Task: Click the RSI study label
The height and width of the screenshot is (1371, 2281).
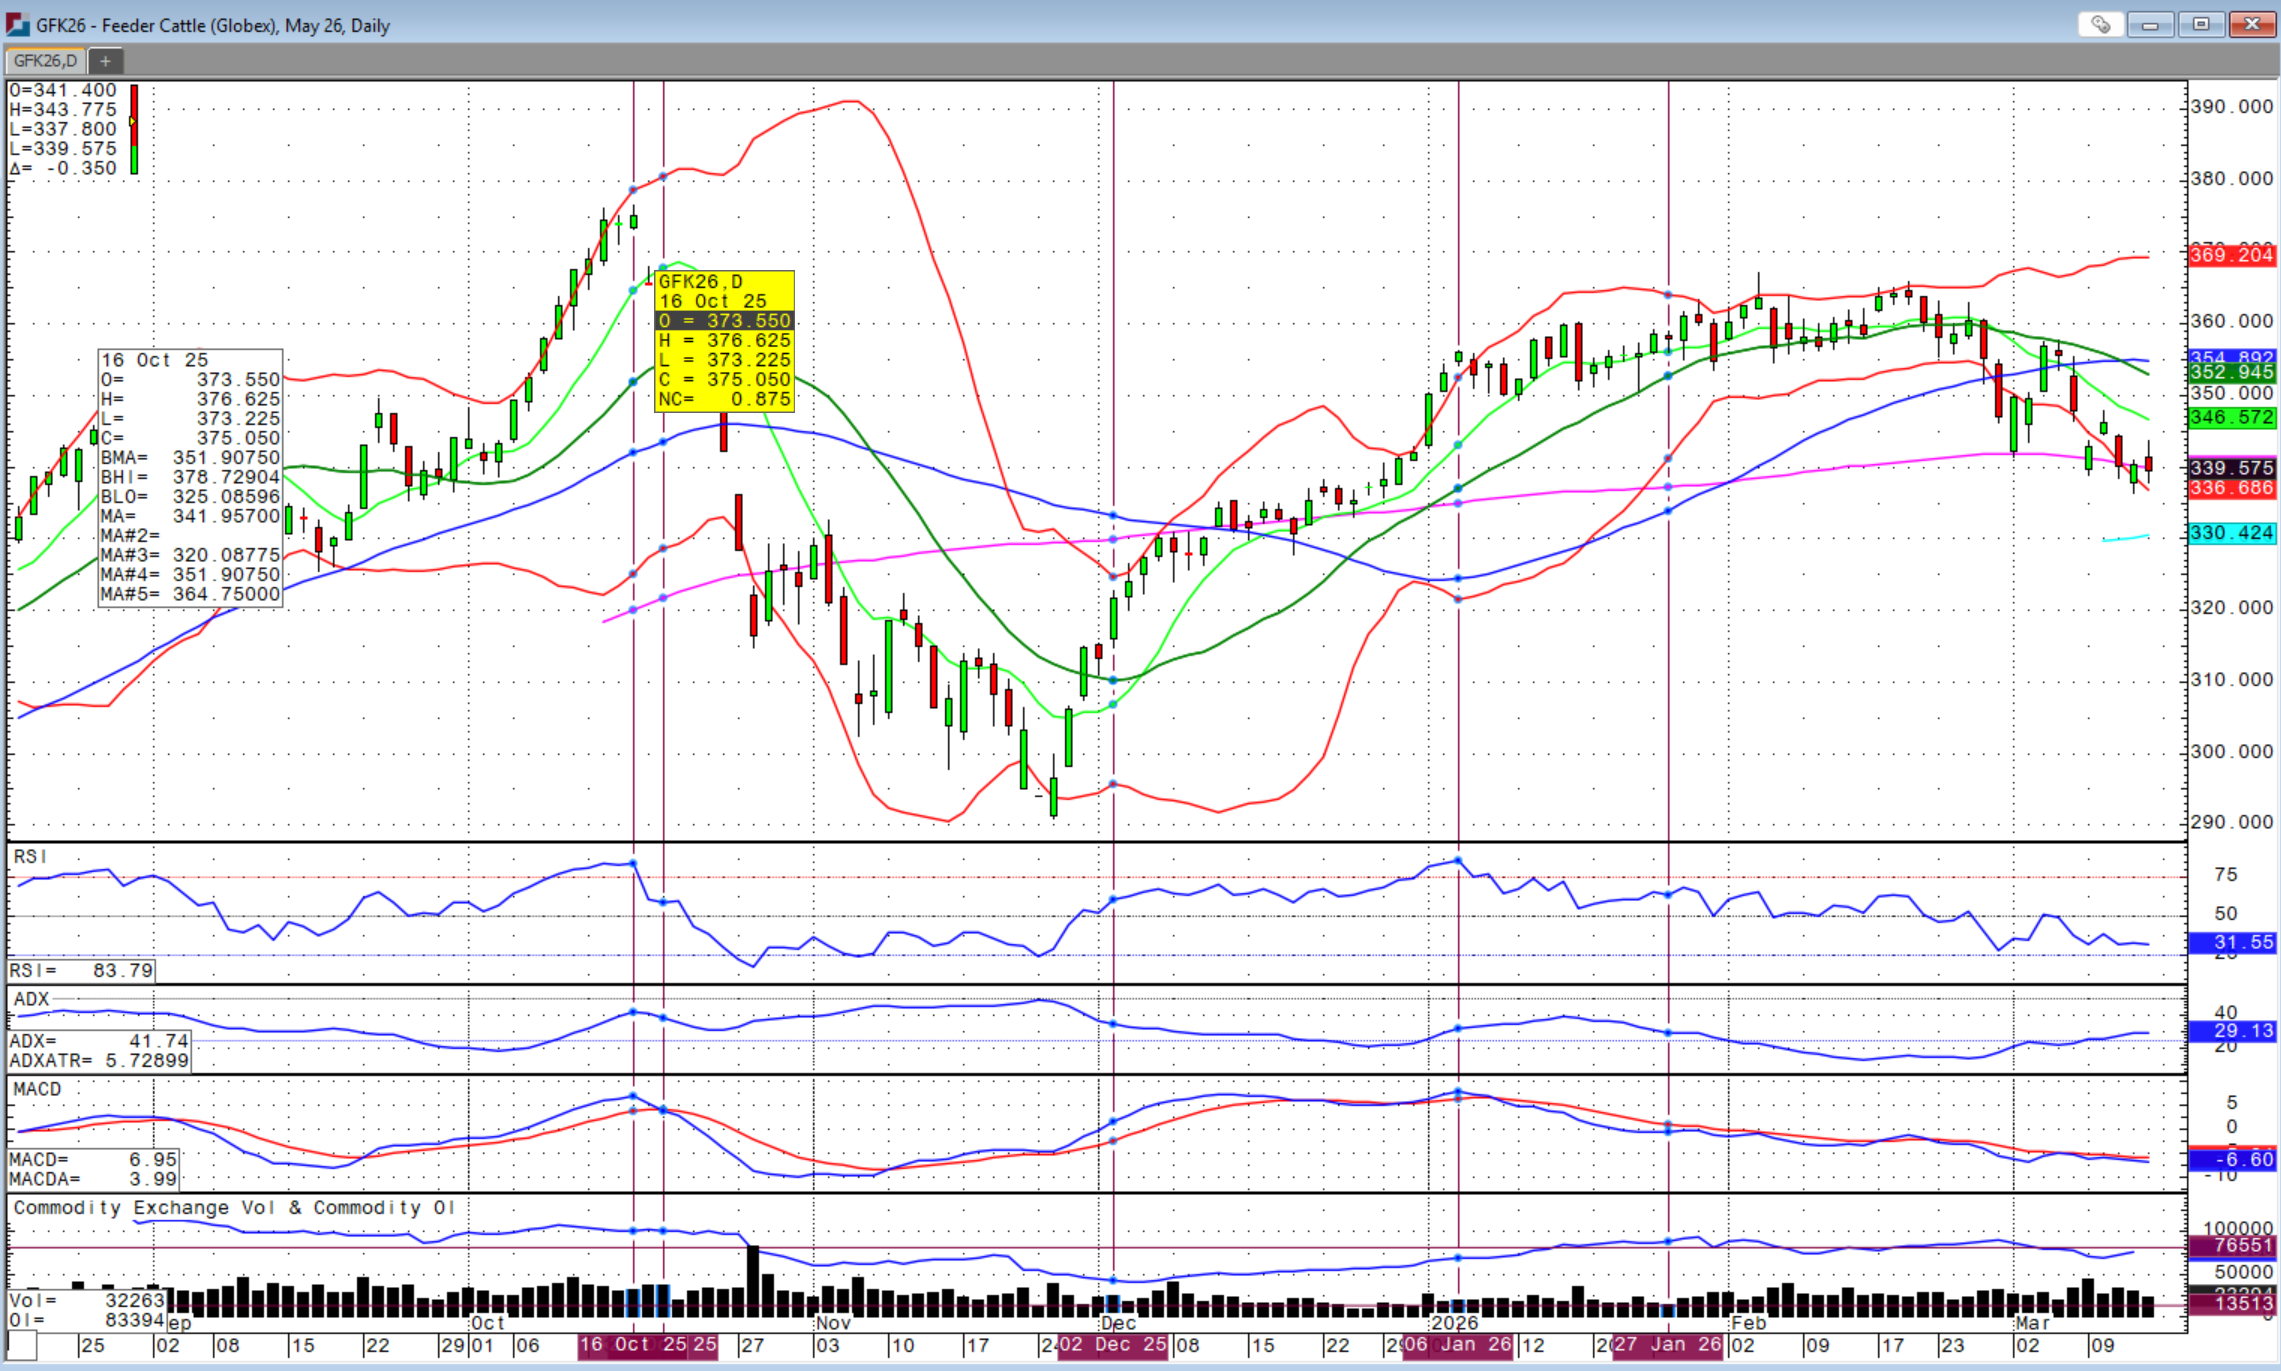Action: pos(30,857)
